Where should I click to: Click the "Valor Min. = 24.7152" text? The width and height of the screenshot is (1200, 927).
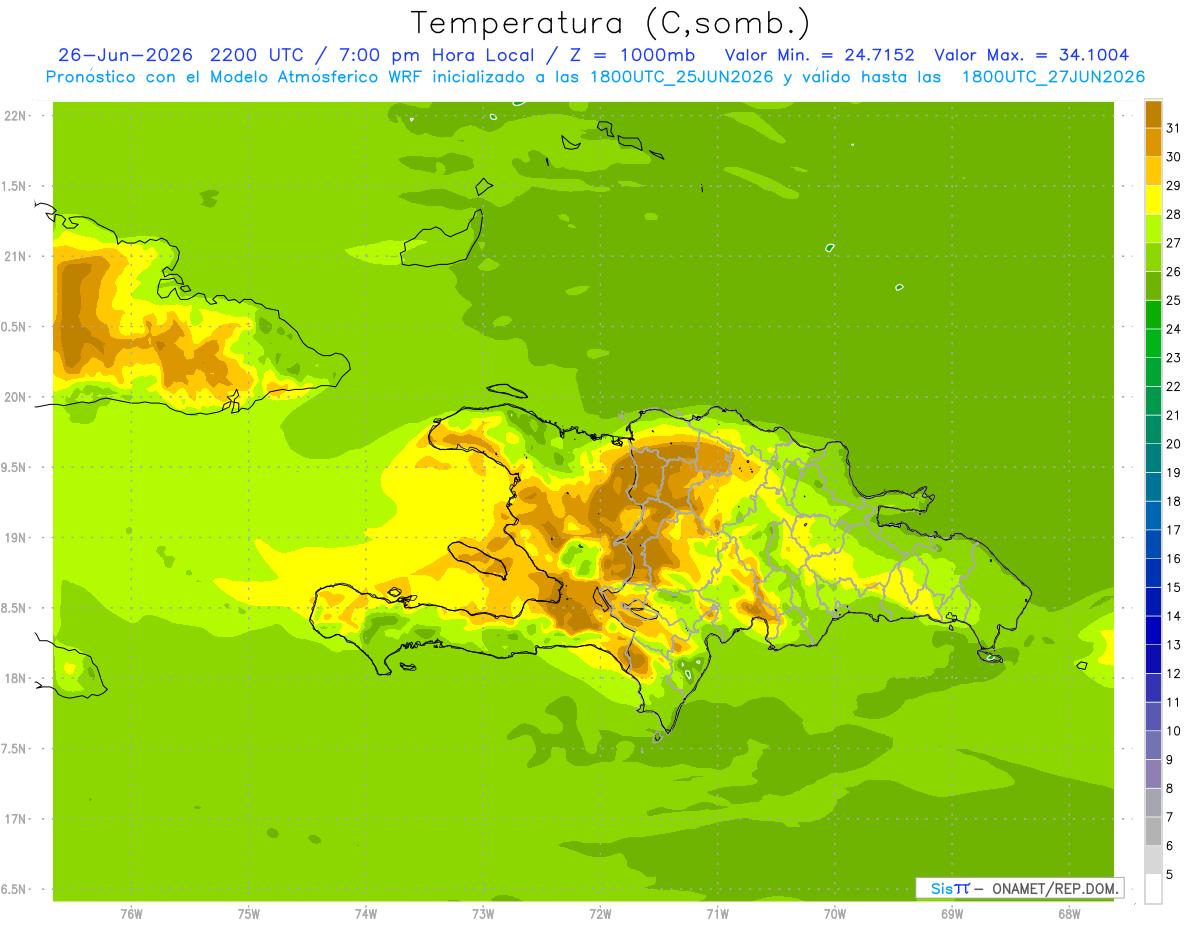[x=819, y=55]
